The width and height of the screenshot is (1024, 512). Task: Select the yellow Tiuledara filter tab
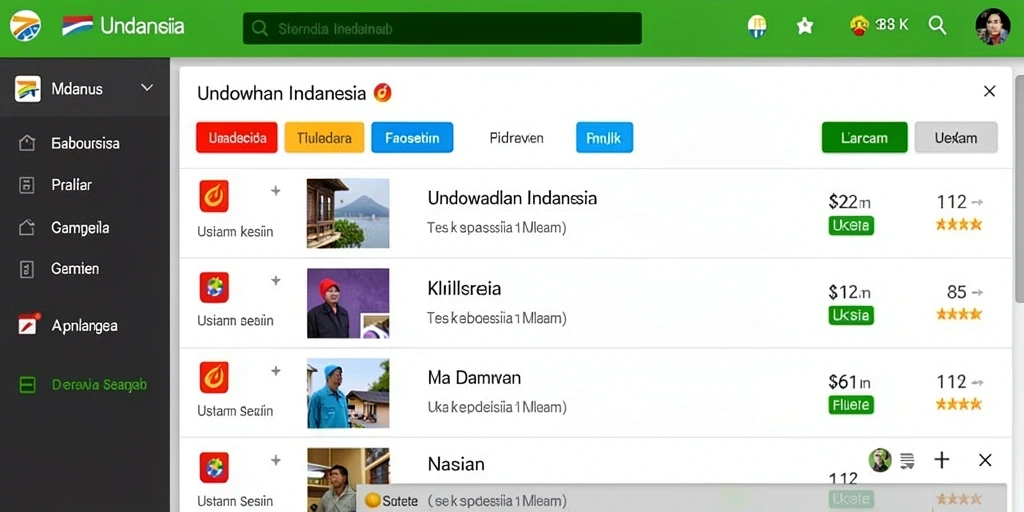[325, 138]
